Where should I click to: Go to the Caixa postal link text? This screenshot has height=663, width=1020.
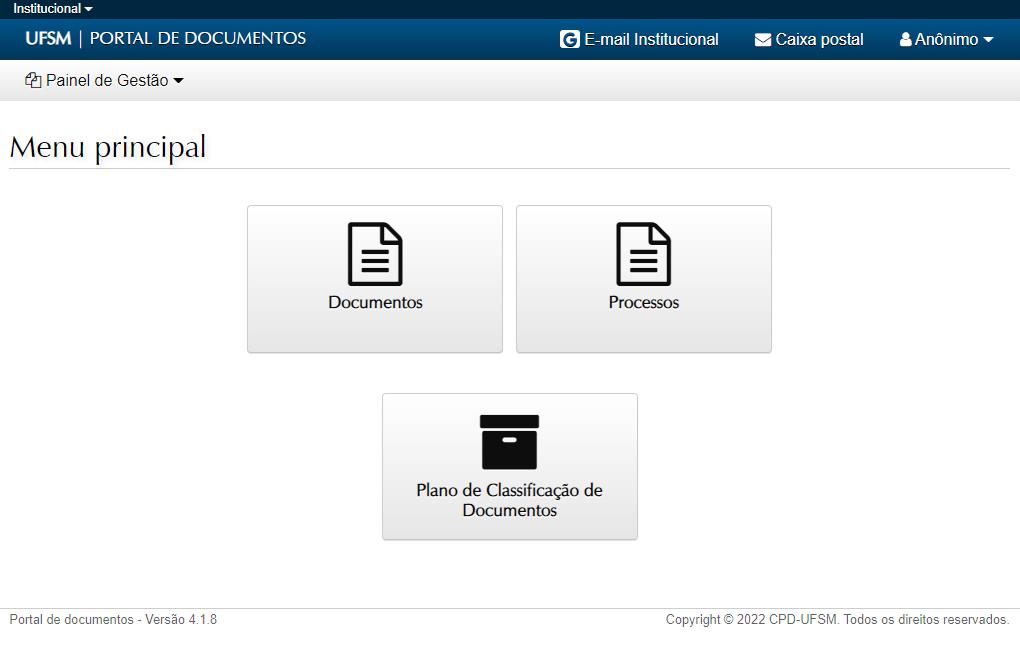pyautogui.click(x=819, y=40)
